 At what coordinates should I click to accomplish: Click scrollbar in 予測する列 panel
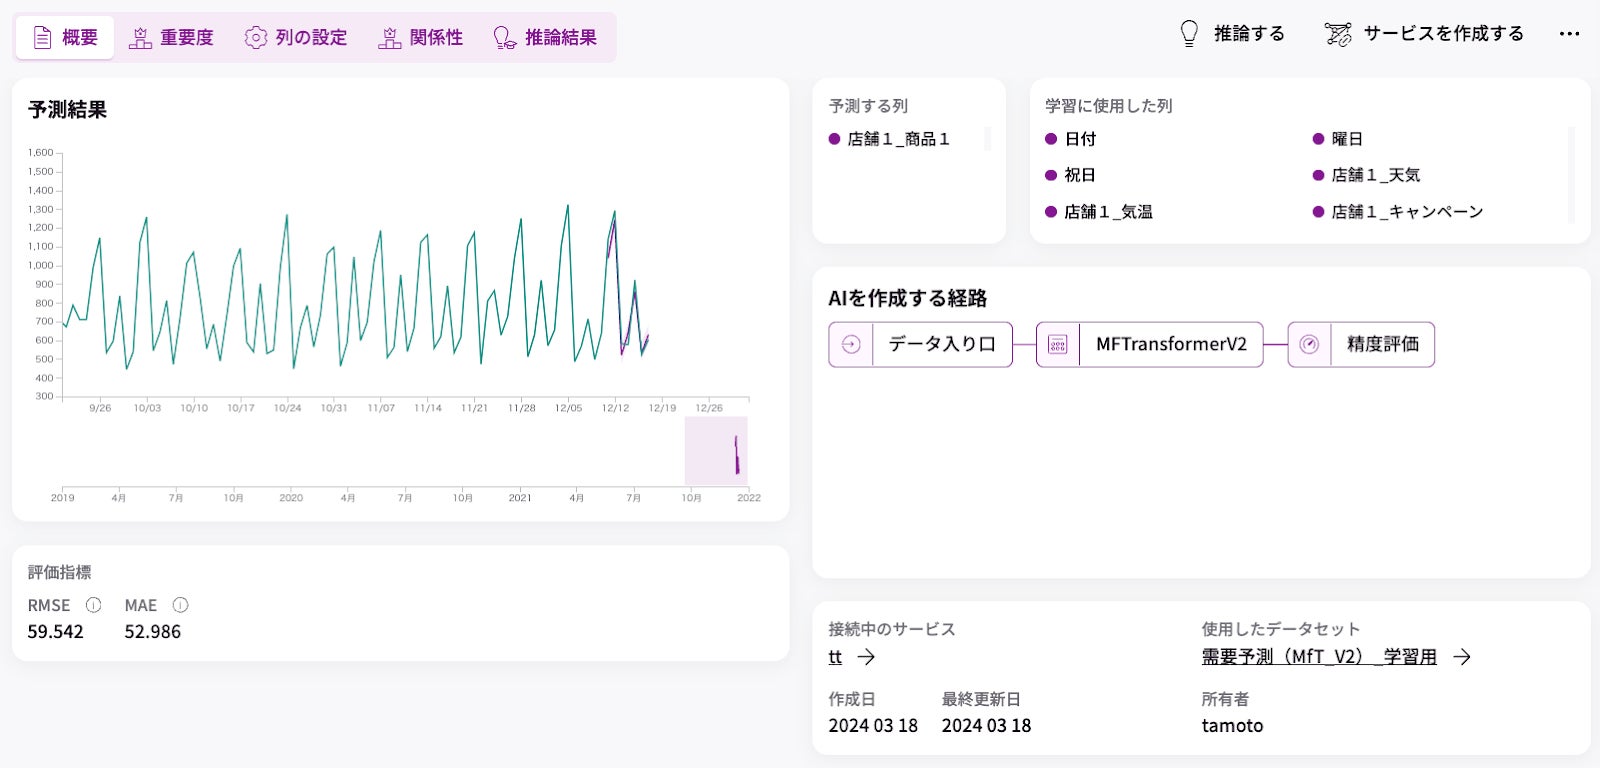point(987,139)
